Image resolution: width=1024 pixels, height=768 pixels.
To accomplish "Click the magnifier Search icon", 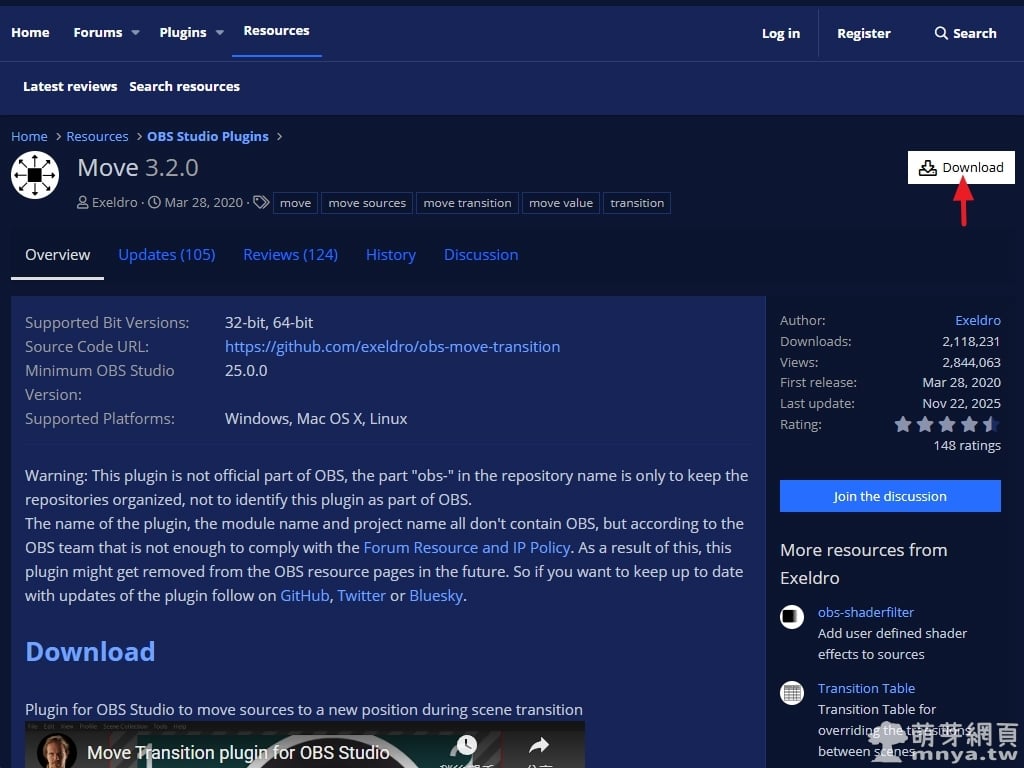I will click(941, 33).
